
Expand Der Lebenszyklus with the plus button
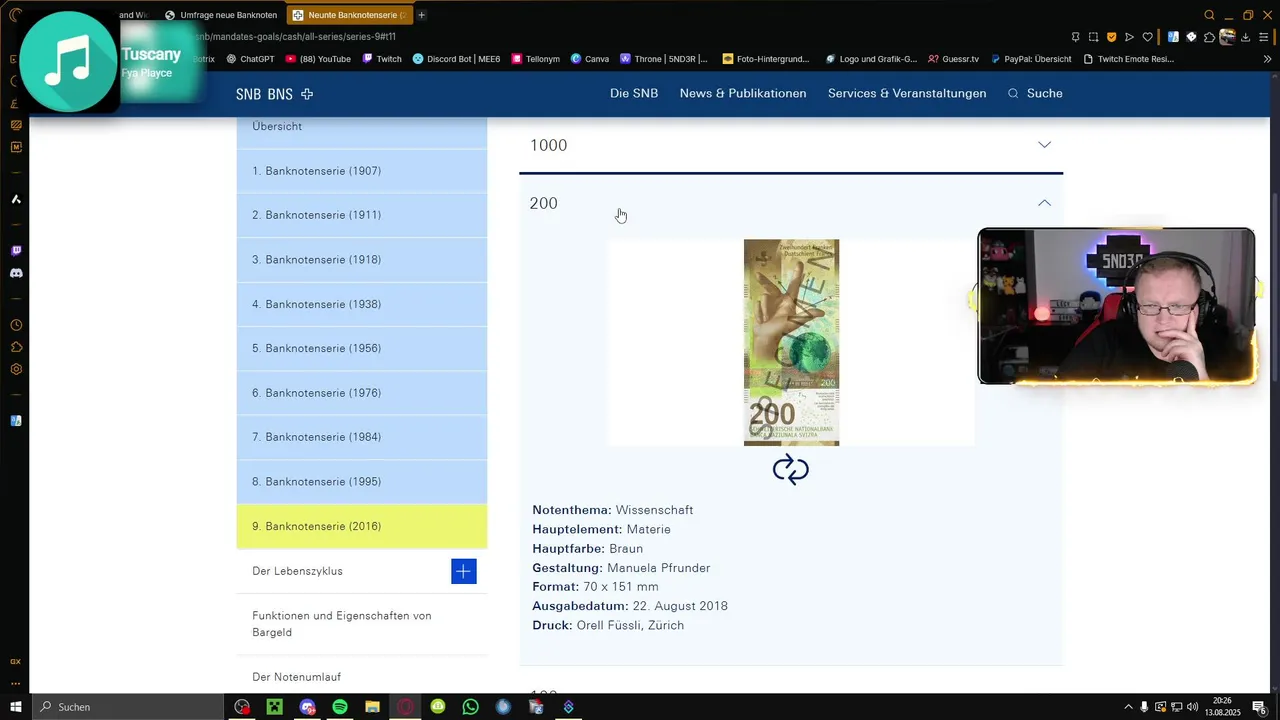(463, 571)
